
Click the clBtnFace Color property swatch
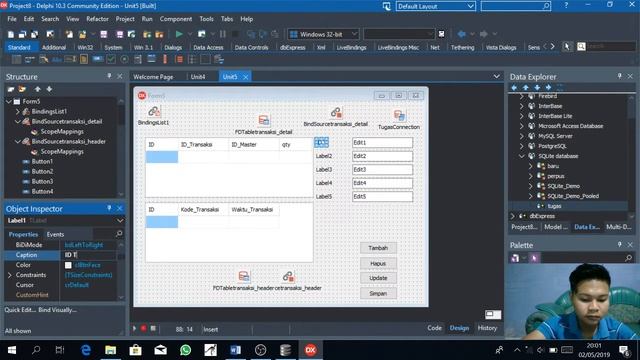coord(68,265)
